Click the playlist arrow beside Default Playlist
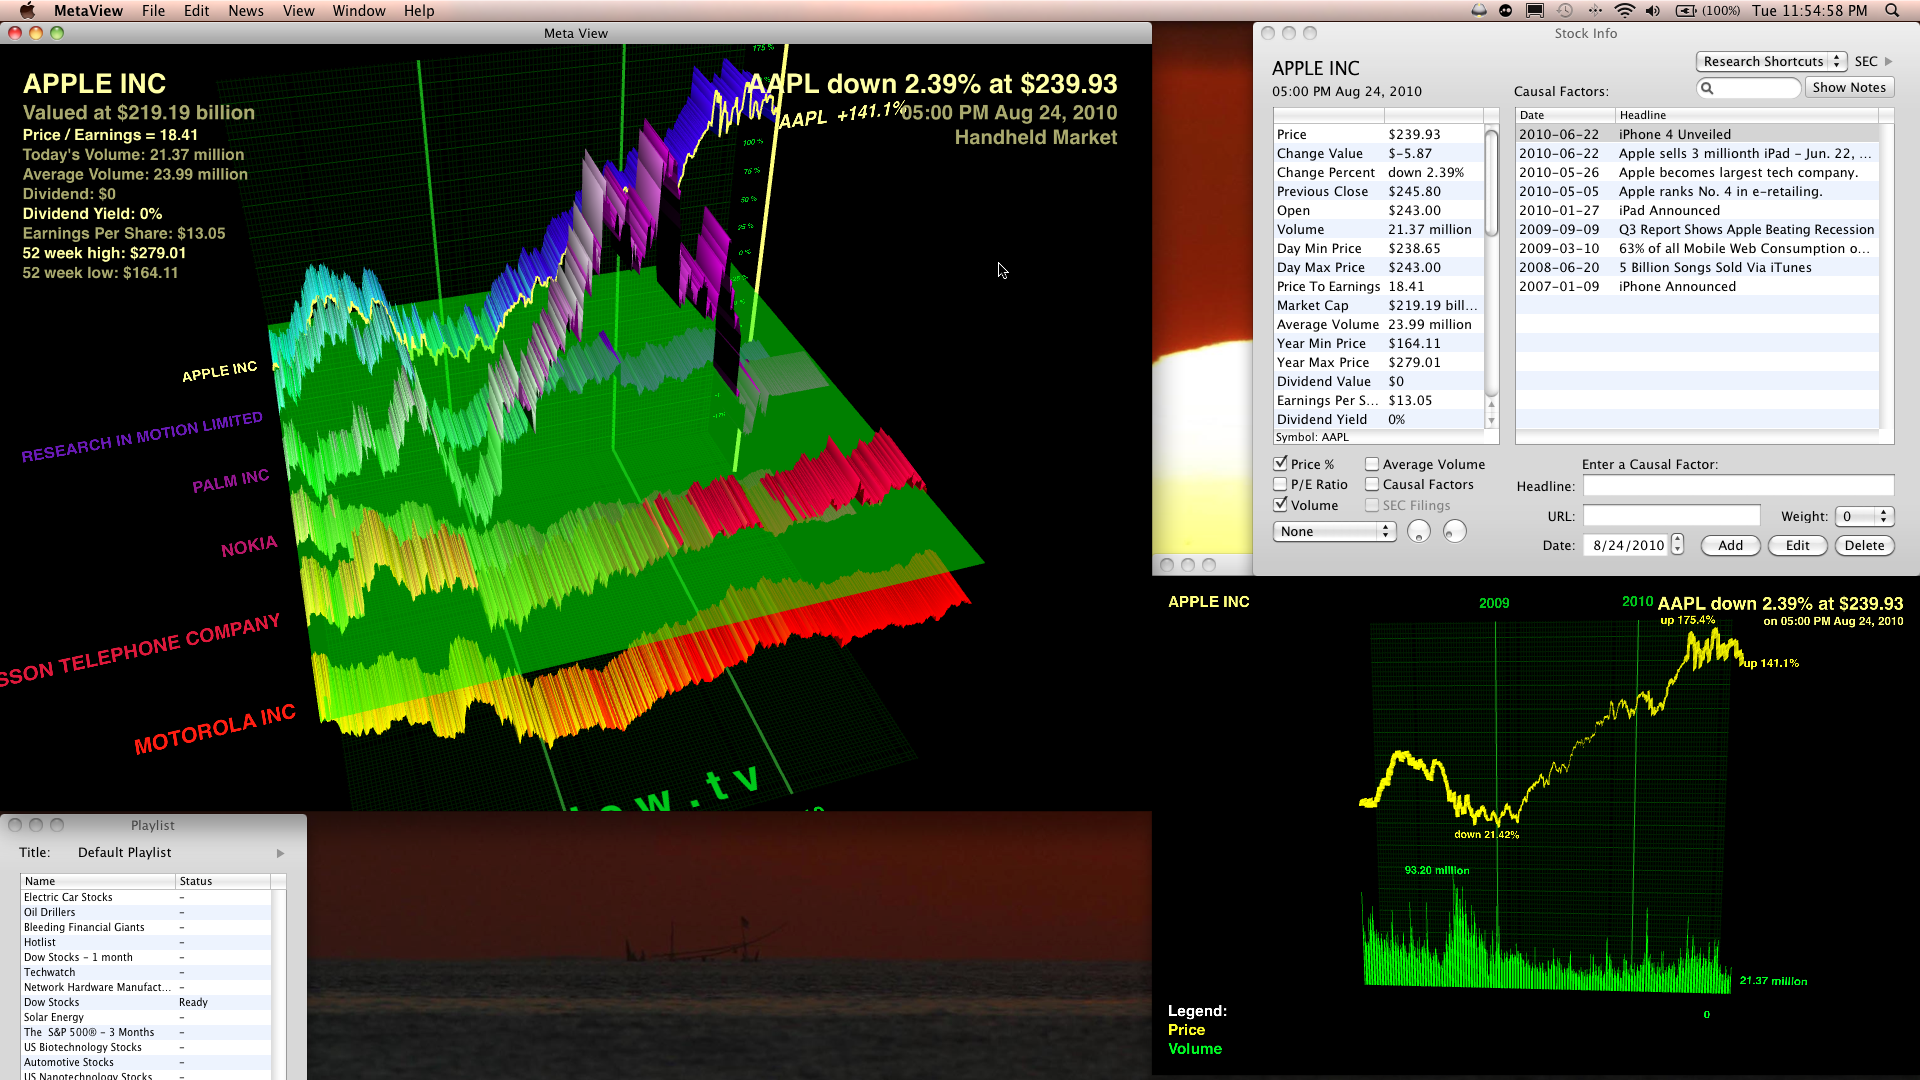This screenshot has height=1080, width=1920. (x=280, y=853)
